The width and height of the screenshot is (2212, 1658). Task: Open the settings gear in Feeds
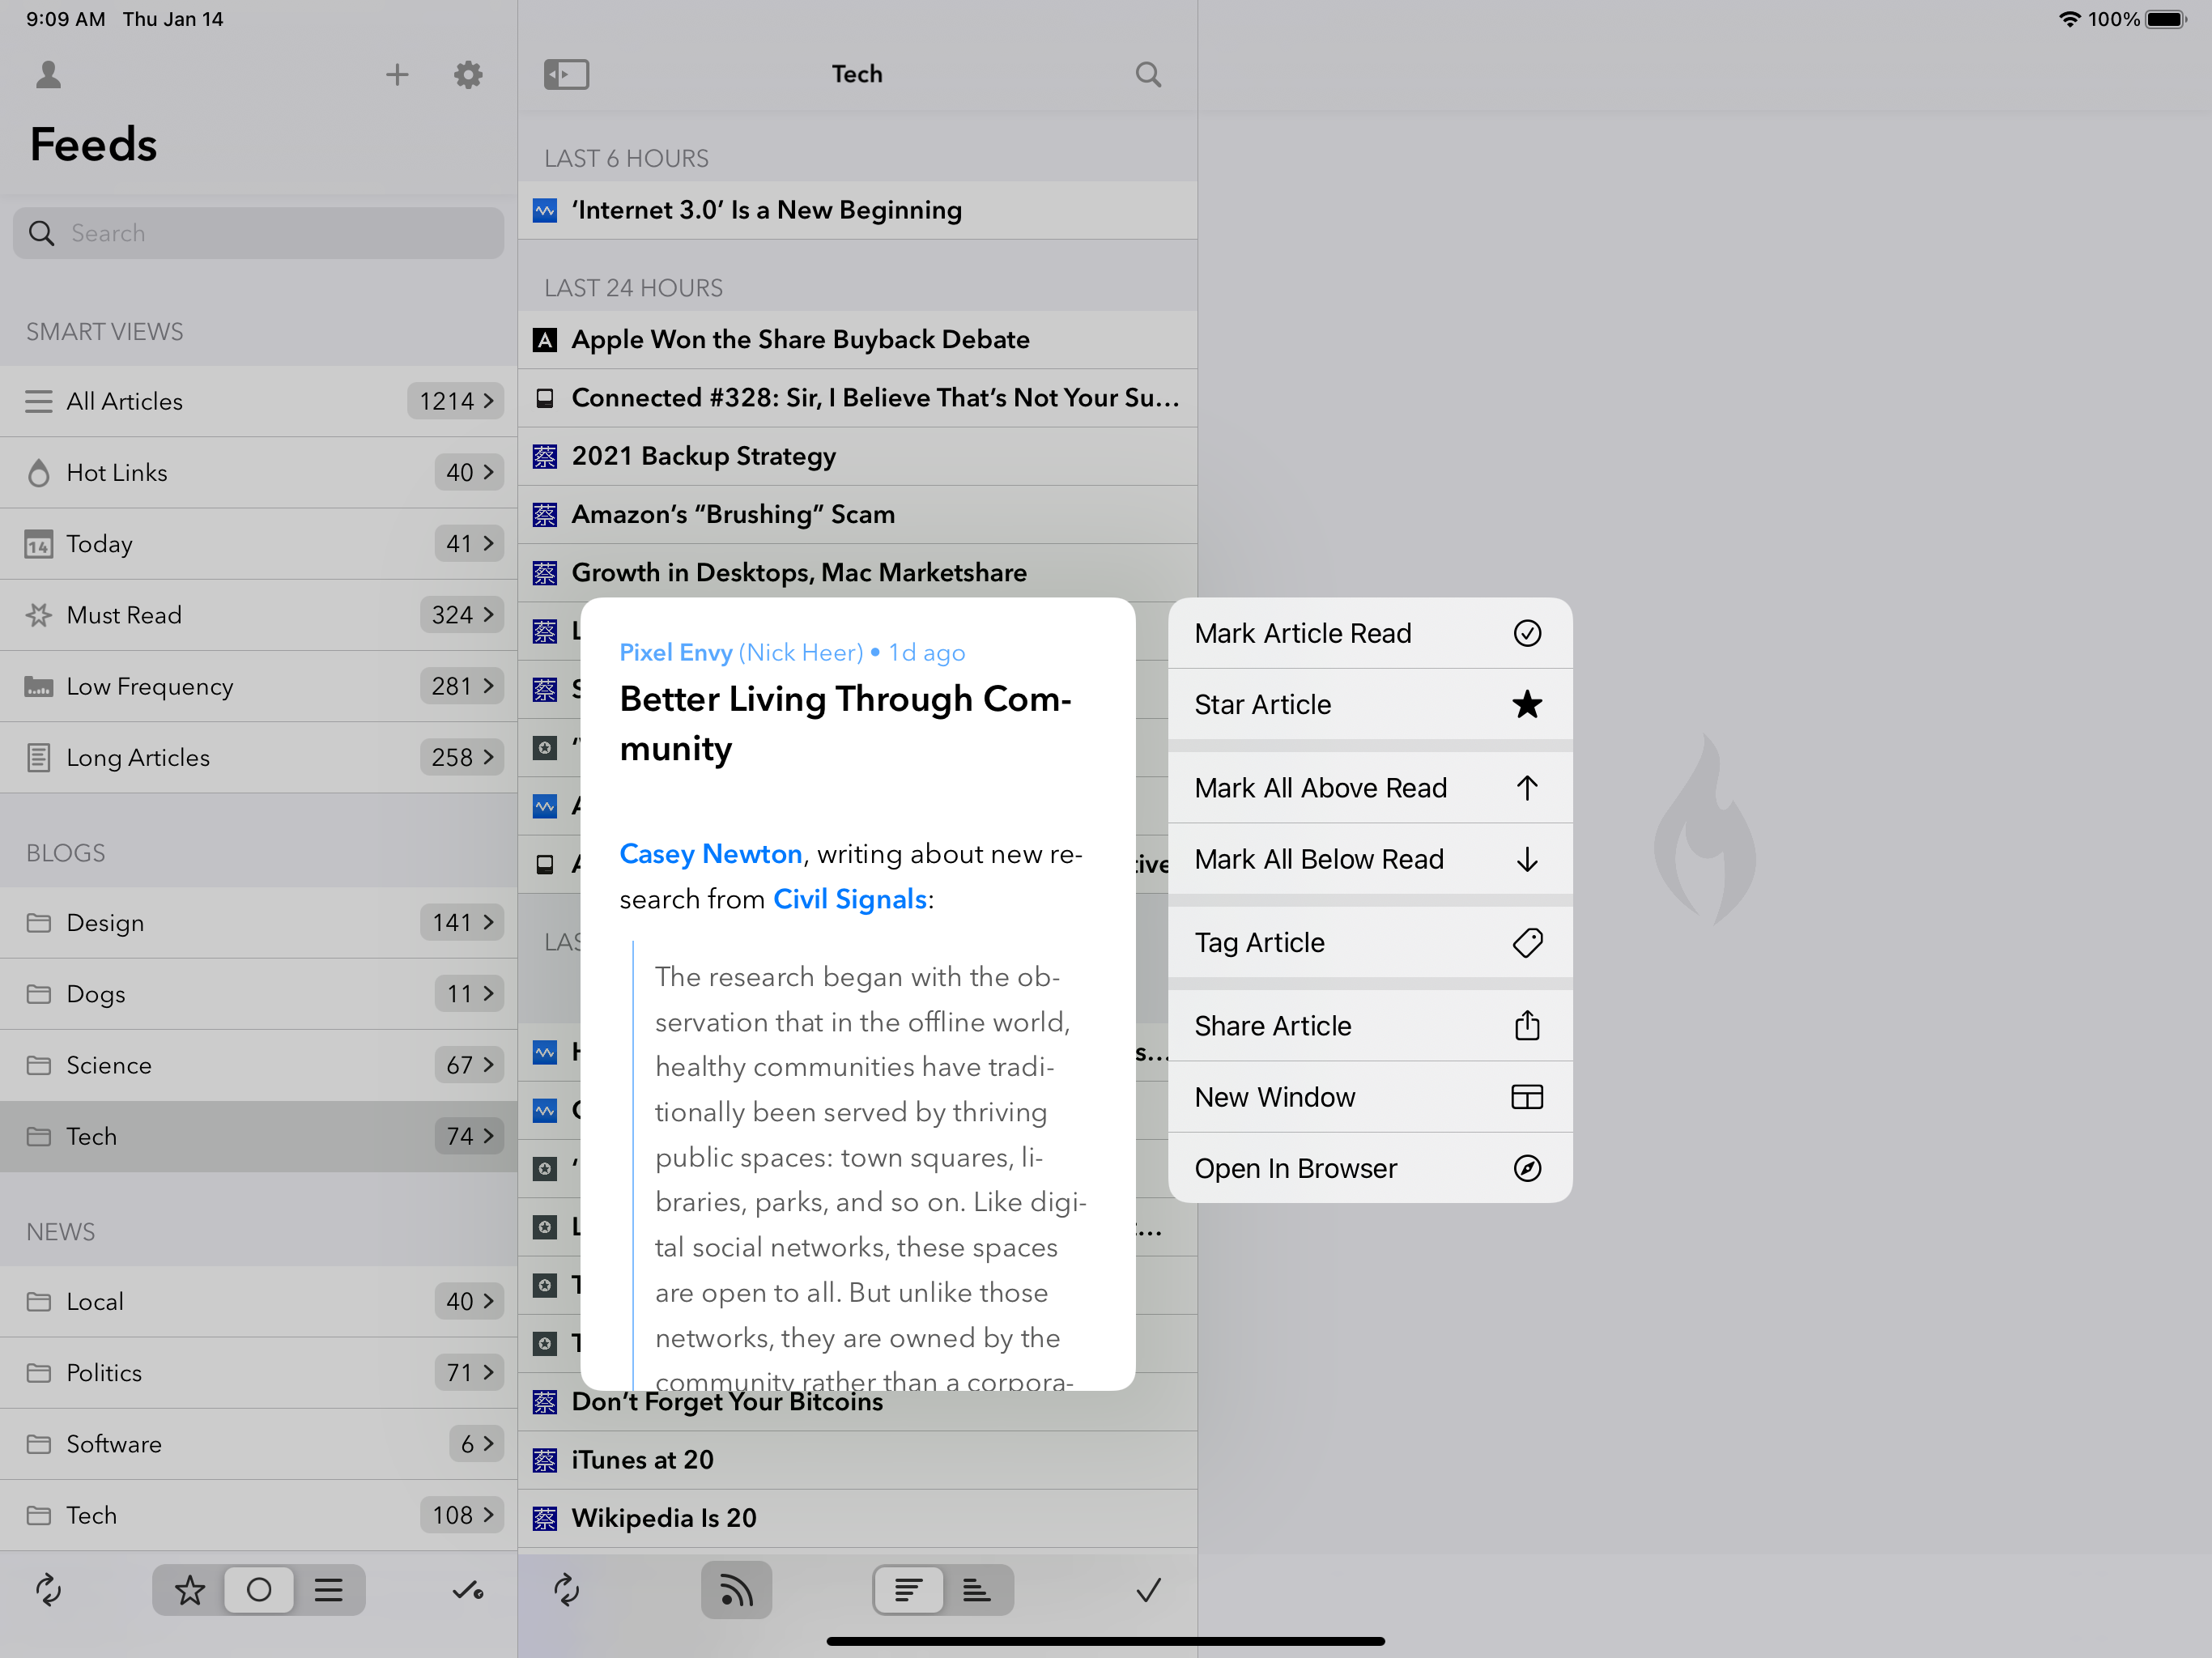coord(468,75)
